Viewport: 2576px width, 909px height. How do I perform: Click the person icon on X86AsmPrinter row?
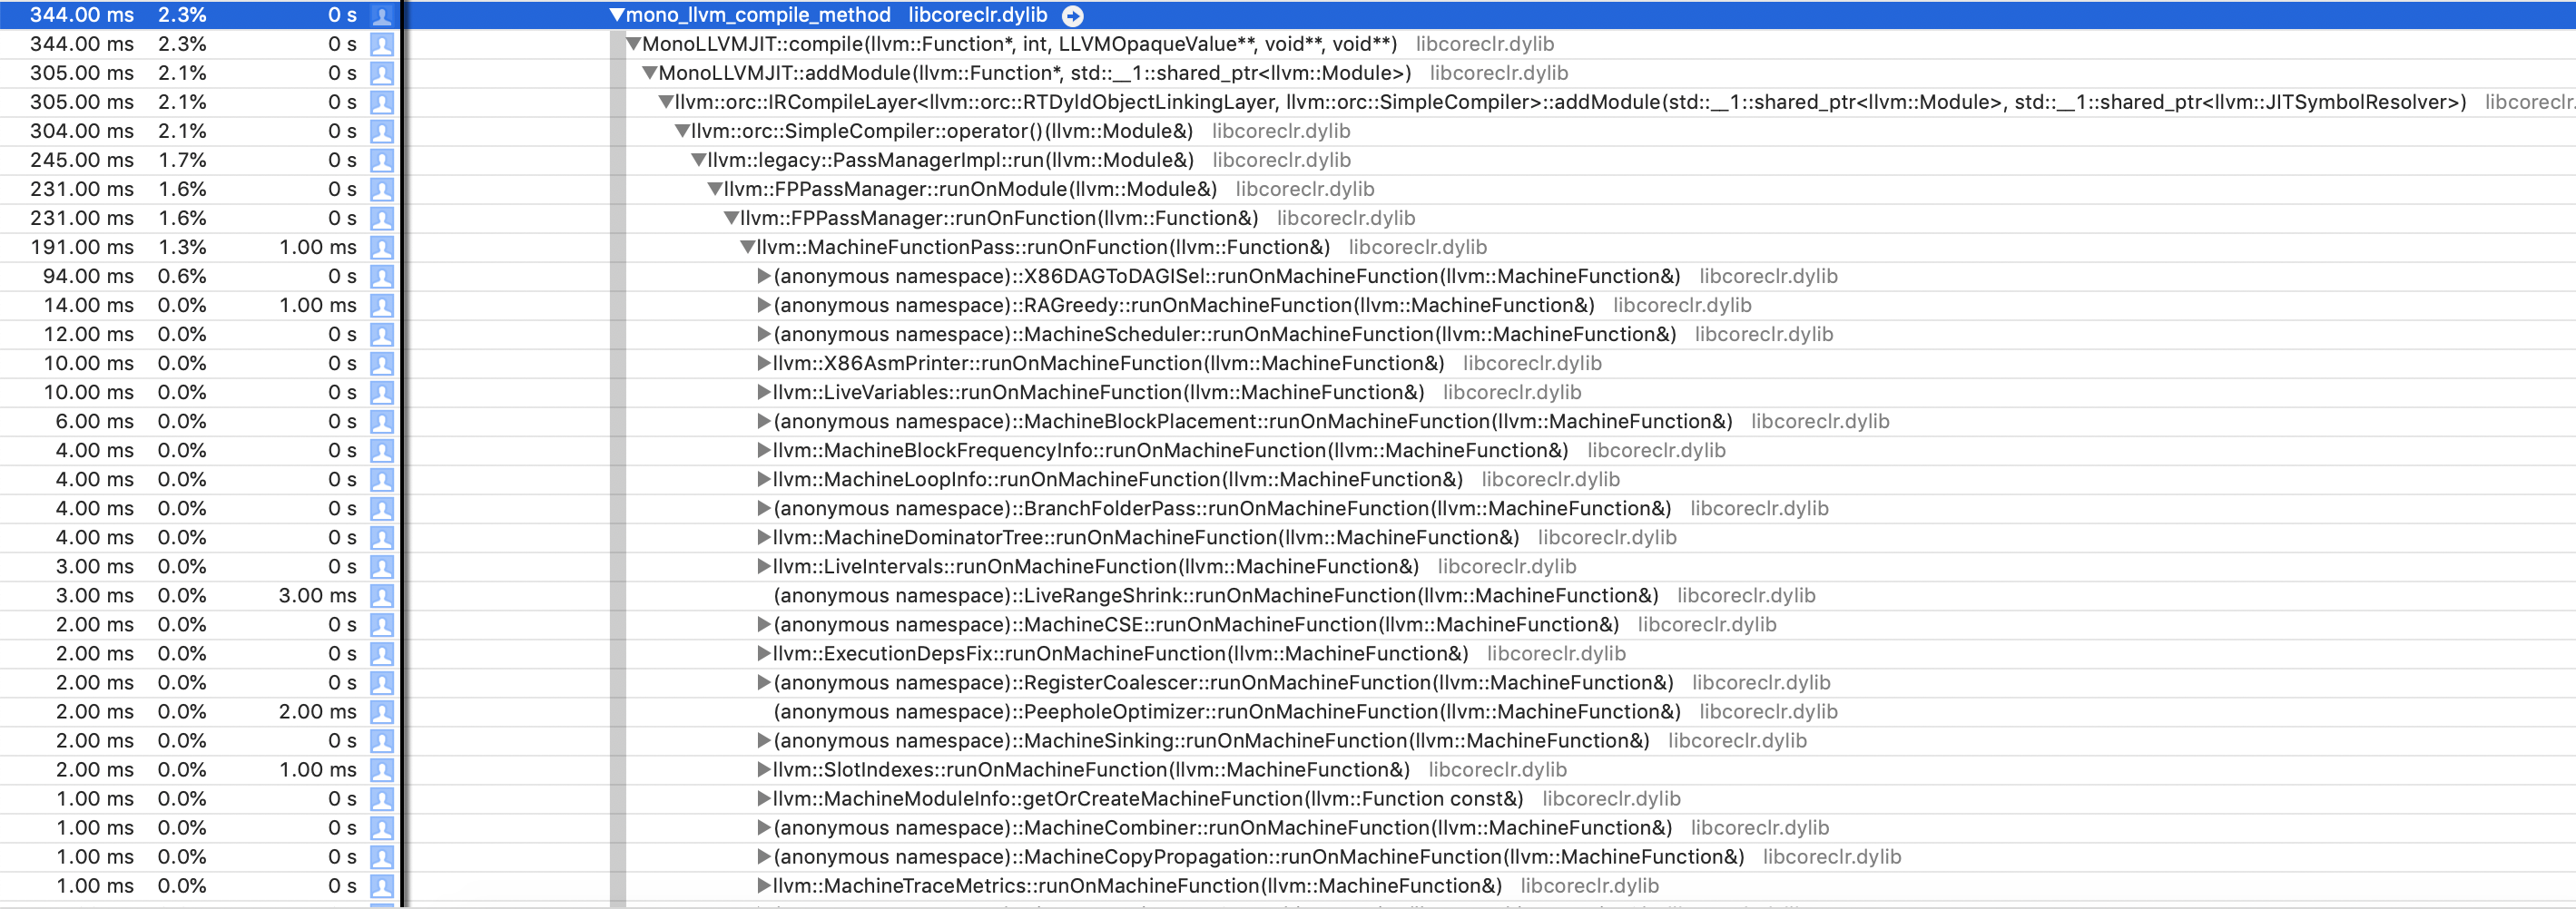point(381,363)
